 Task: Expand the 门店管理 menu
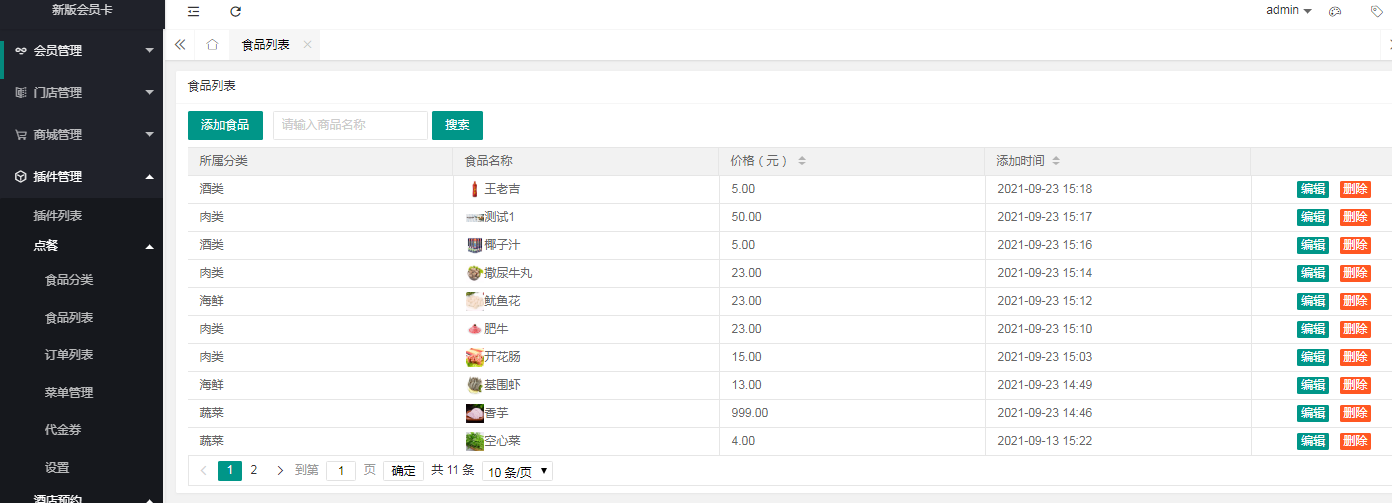pyautogui.click(x=149, y=92)
